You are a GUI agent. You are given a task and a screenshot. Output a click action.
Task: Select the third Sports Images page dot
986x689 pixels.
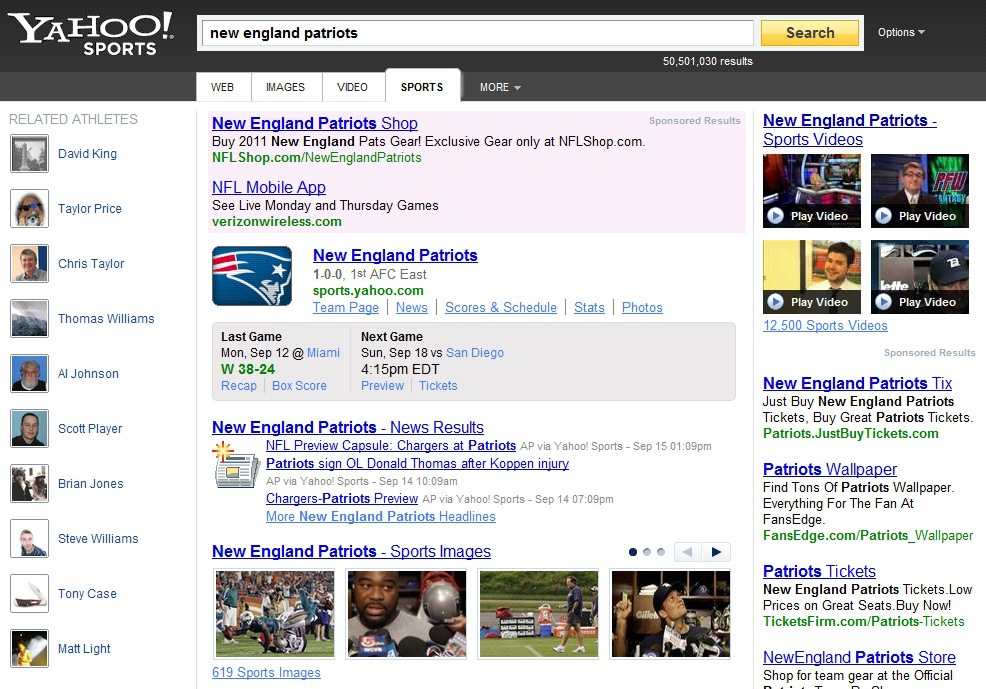coord(660,552)
